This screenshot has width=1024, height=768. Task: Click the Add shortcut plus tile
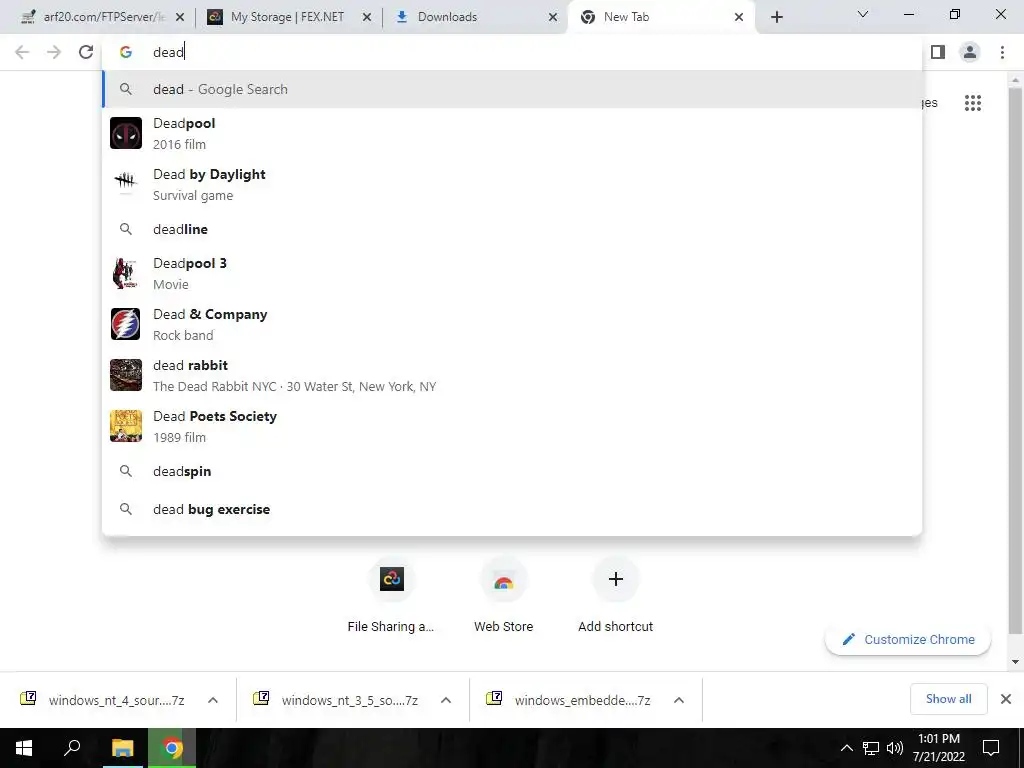[x=615, y=580]
